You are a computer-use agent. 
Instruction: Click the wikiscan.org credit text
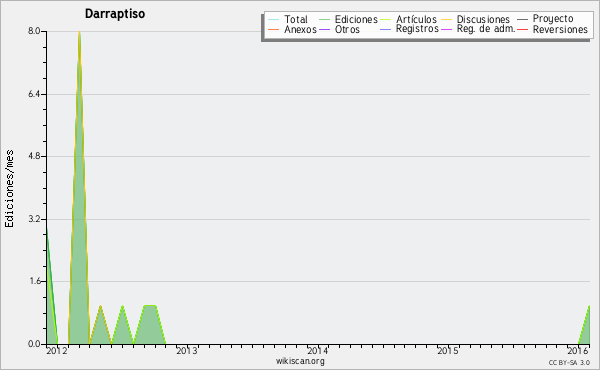tap(300, 361)
